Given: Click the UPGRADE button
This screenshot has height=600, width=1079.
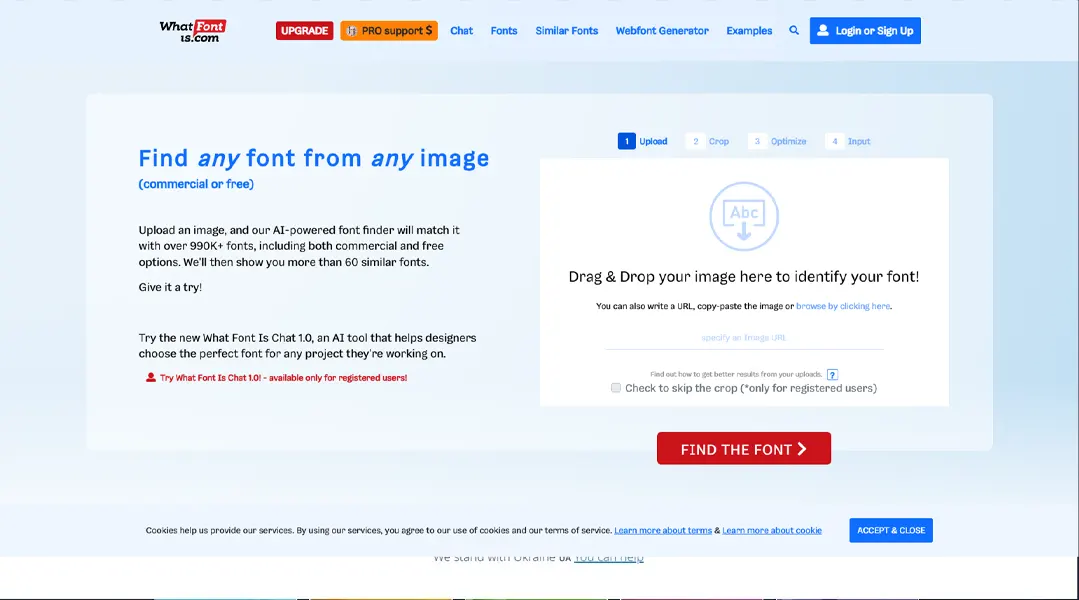Looking at the screenshot, I should pos(304,30).
